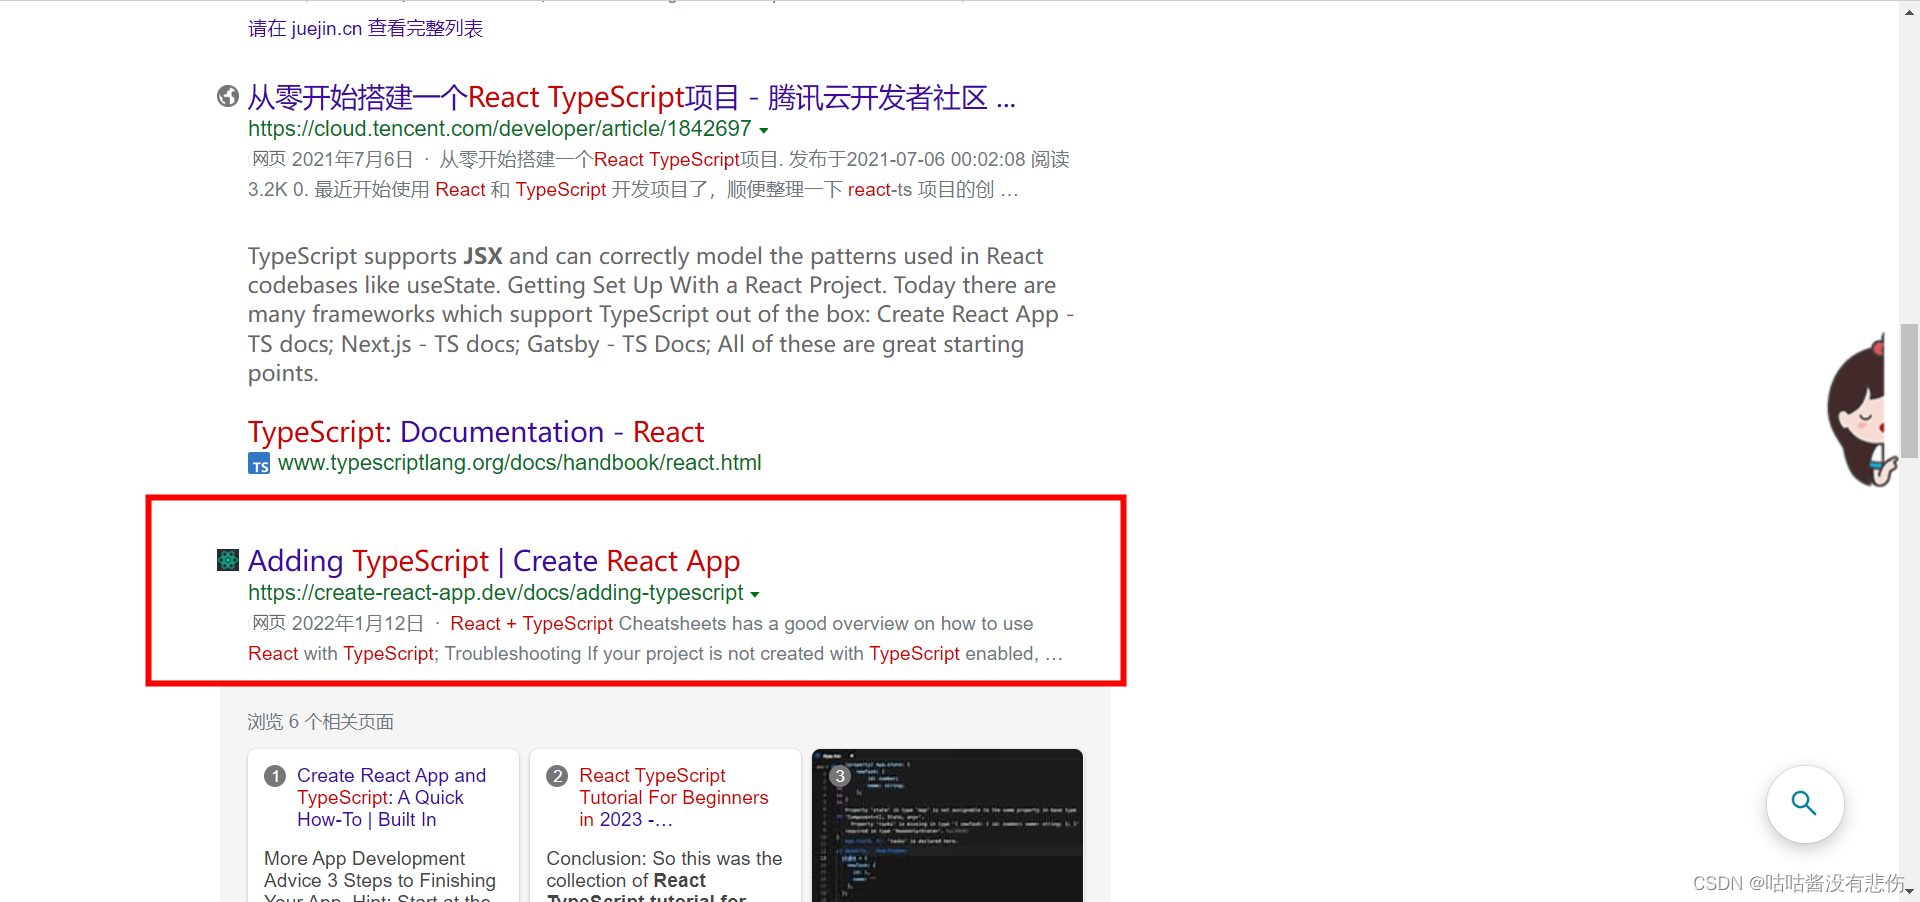Open the third related code screenshot thumbnail
This screenshot has width=1920, height=902.
click(x=948, y=825)
